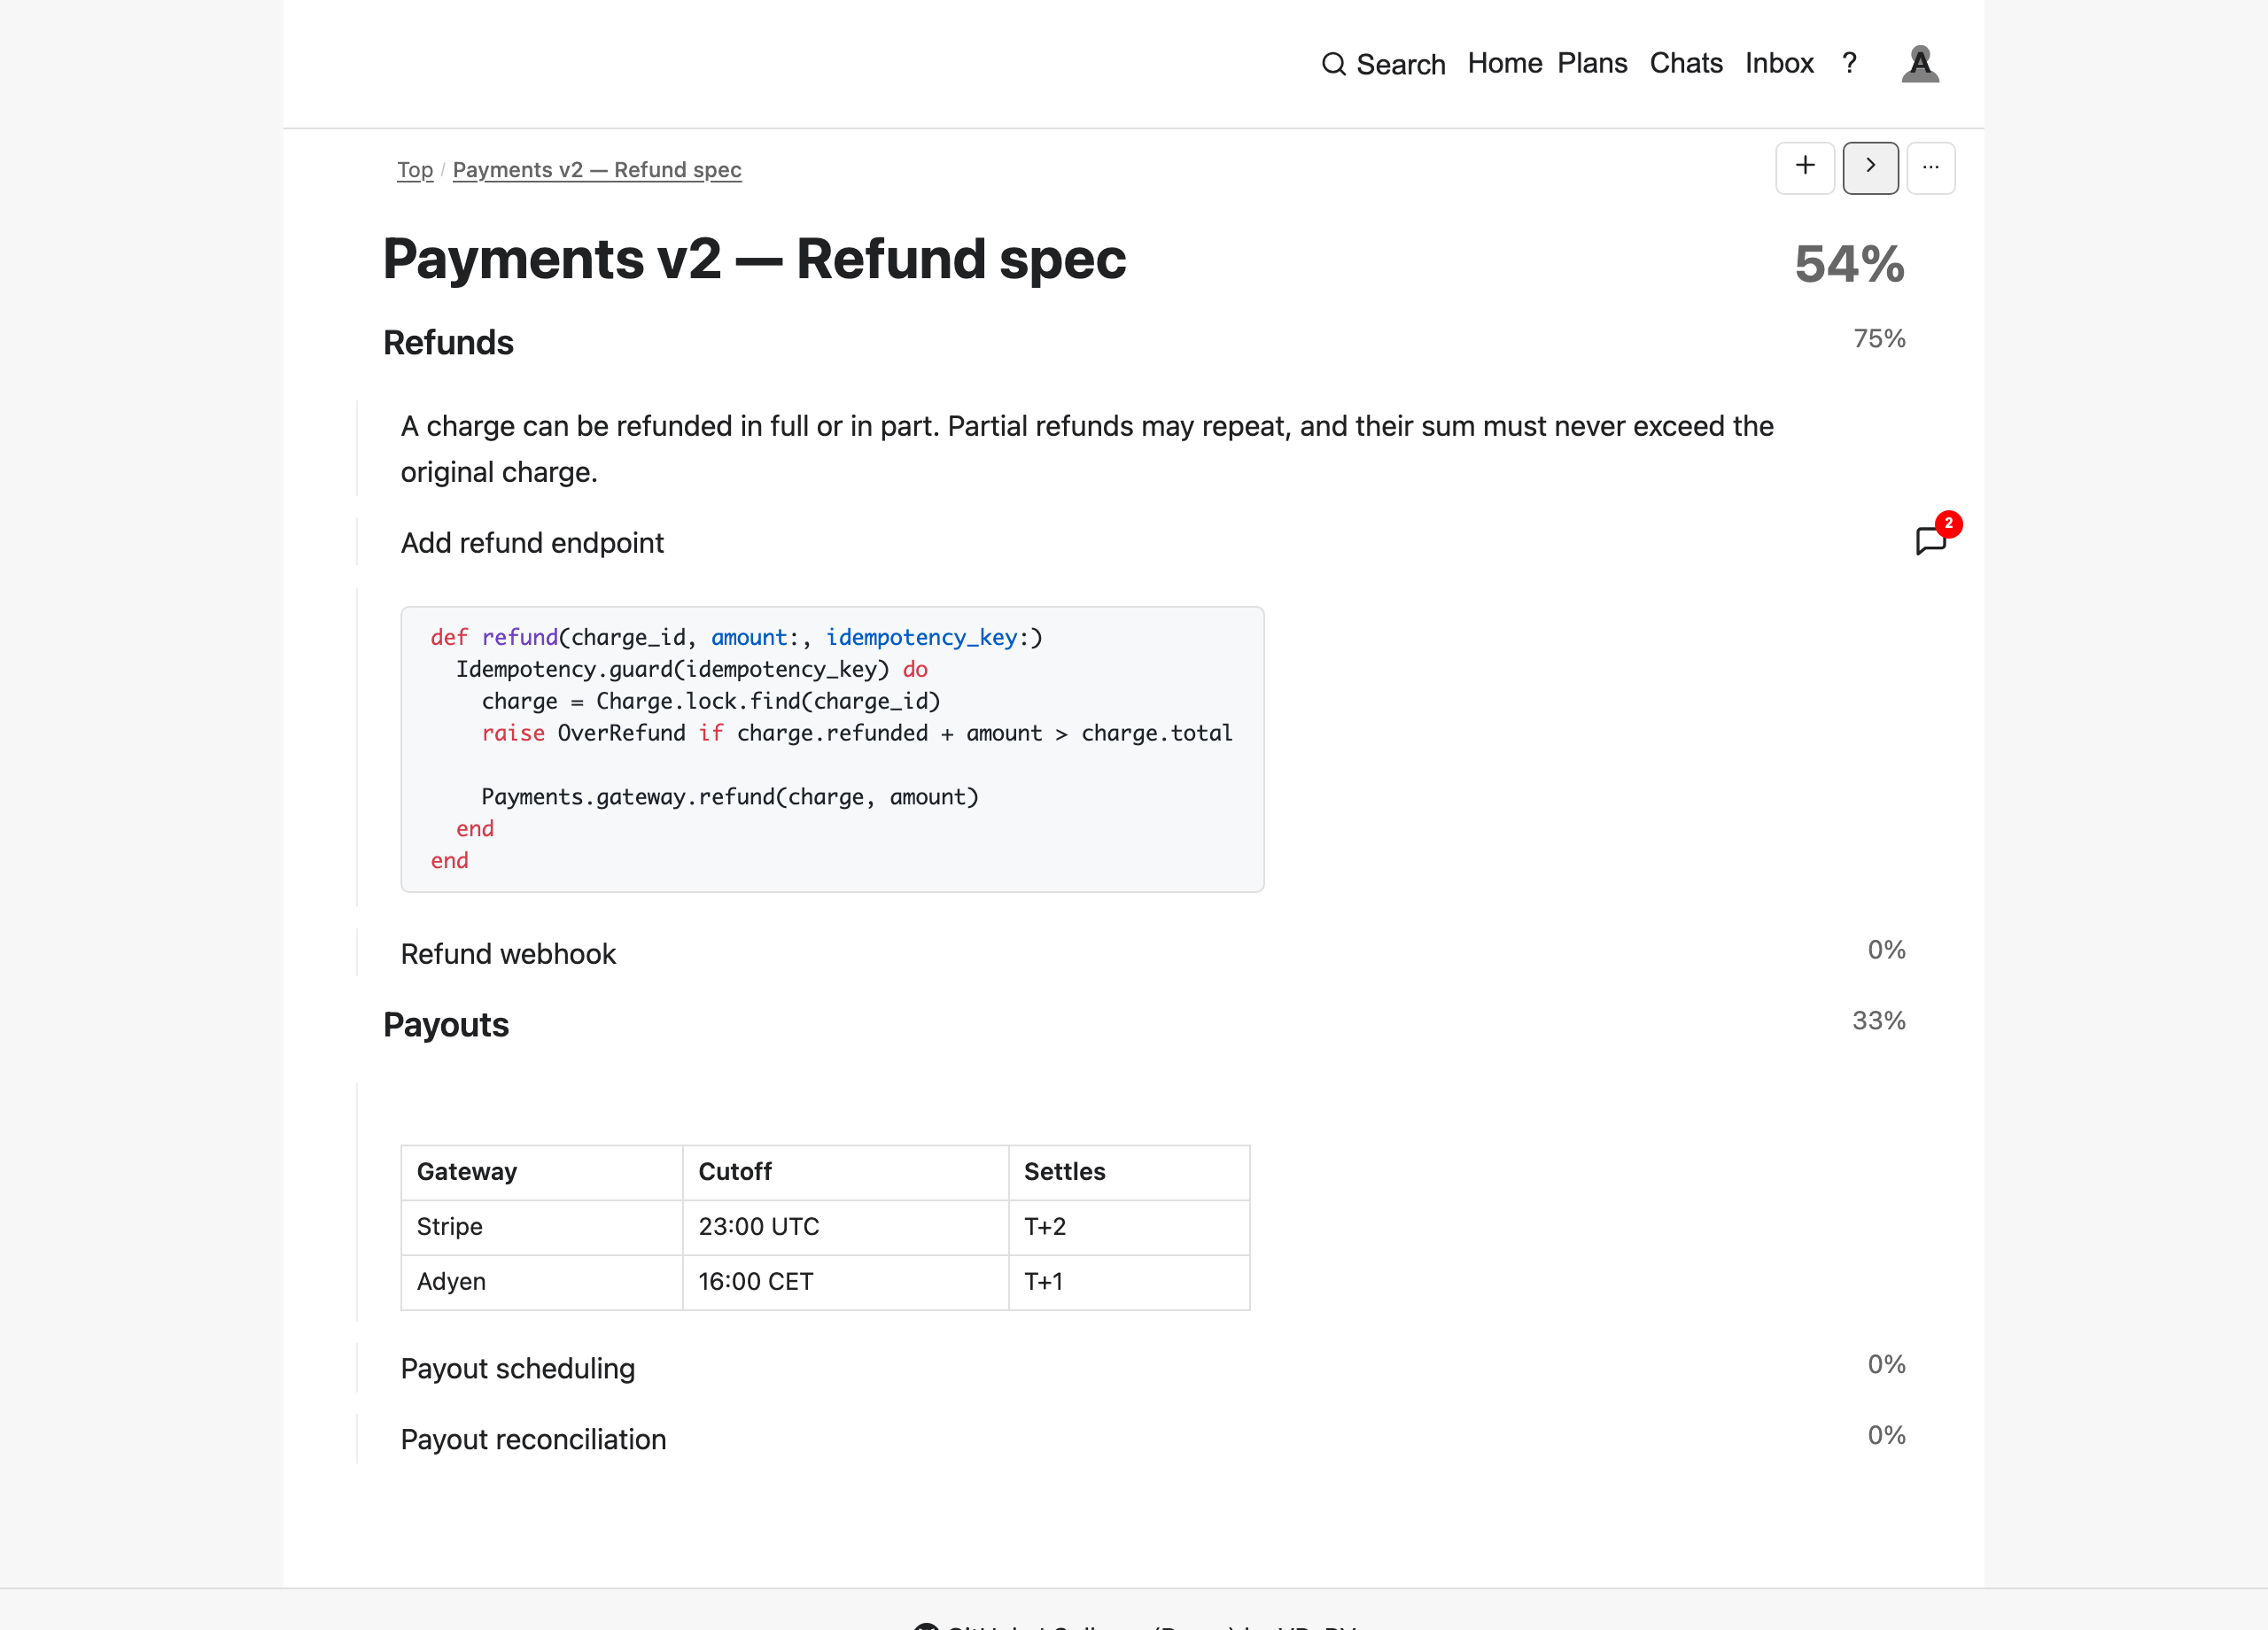Select the Refunds section heading
The image size is (2268, 1630).
click(x=448, y=342)
